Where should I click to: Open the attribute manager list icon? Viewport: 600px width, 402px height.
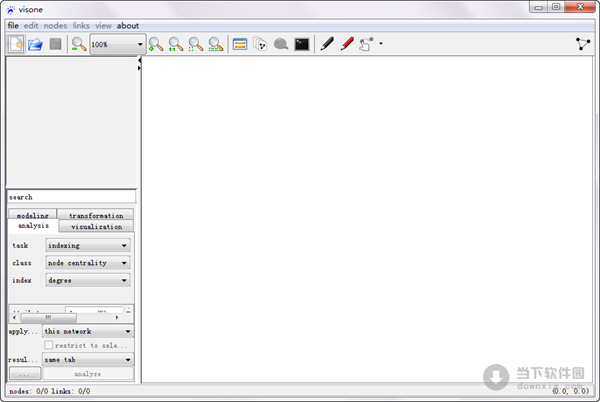[240, 44]
